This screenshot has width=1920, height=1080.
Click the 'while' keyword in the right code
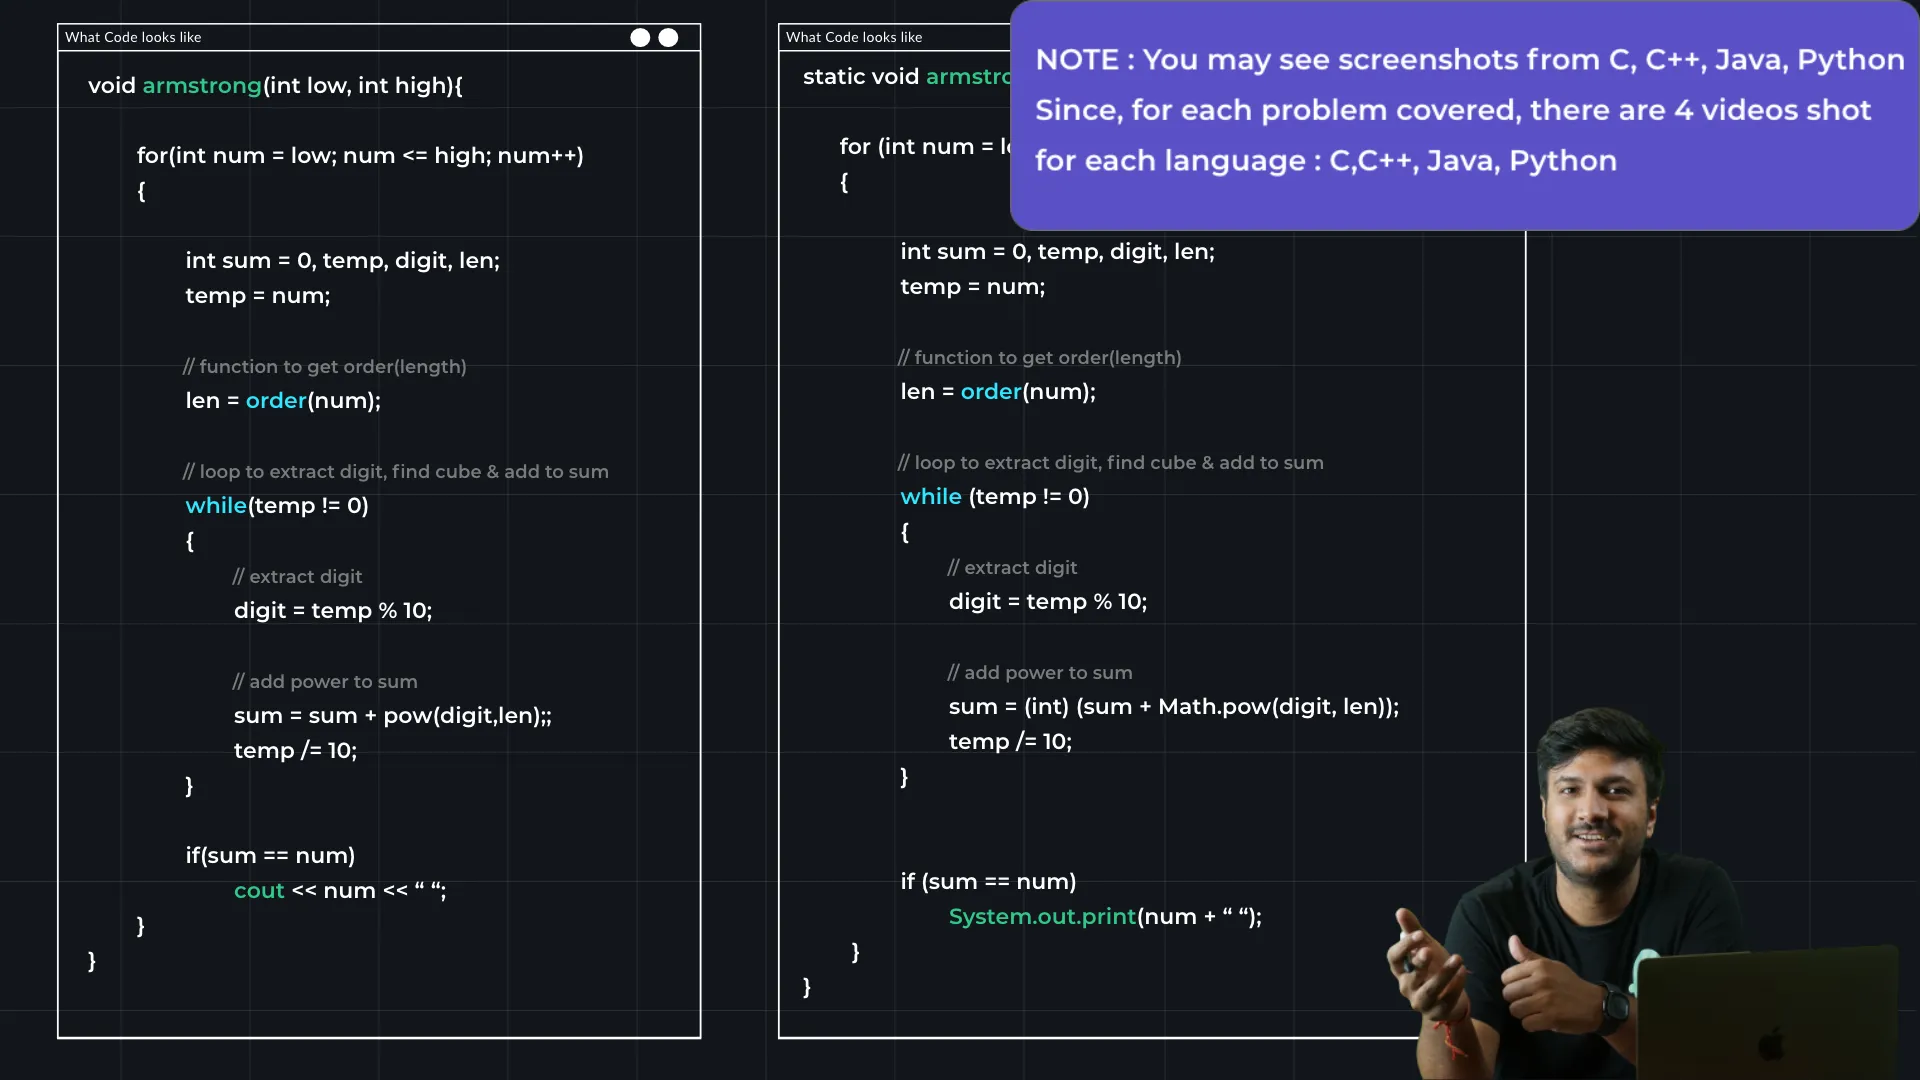(x=930, y=496)
